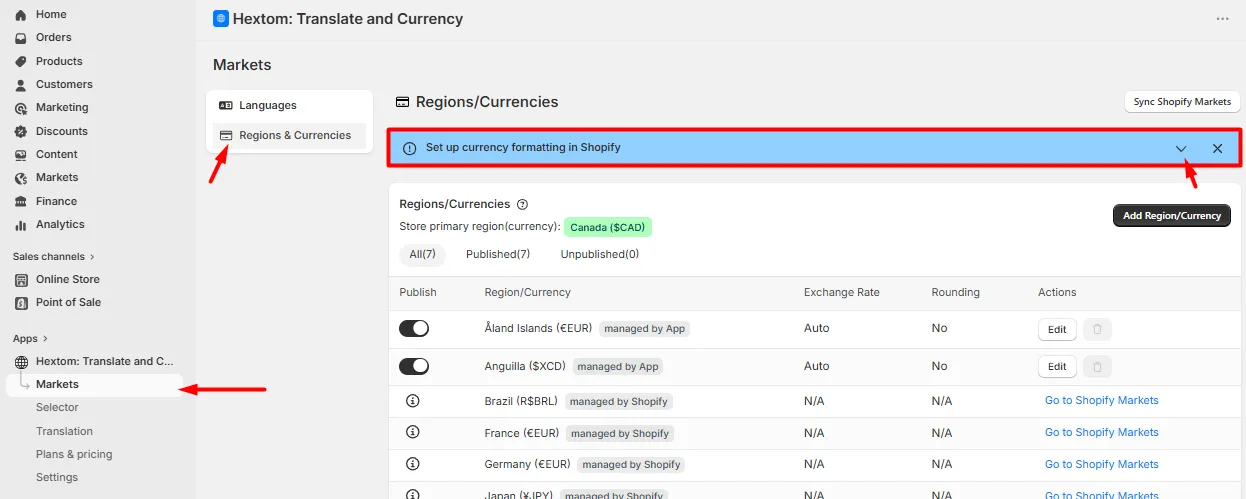Click 'managed by App' tag for Anguilla

click(x=617, y=367)
